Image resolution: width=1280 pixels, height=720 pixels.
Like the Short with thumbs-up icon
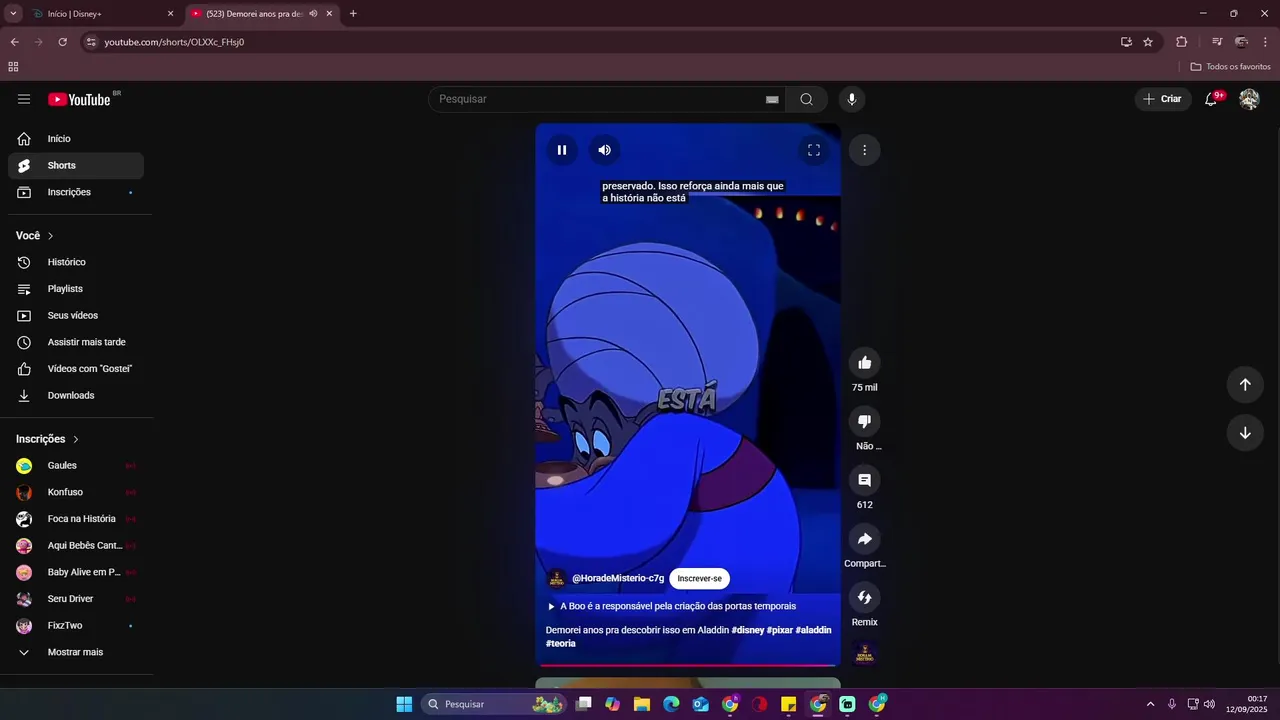(x=865, y=363)
